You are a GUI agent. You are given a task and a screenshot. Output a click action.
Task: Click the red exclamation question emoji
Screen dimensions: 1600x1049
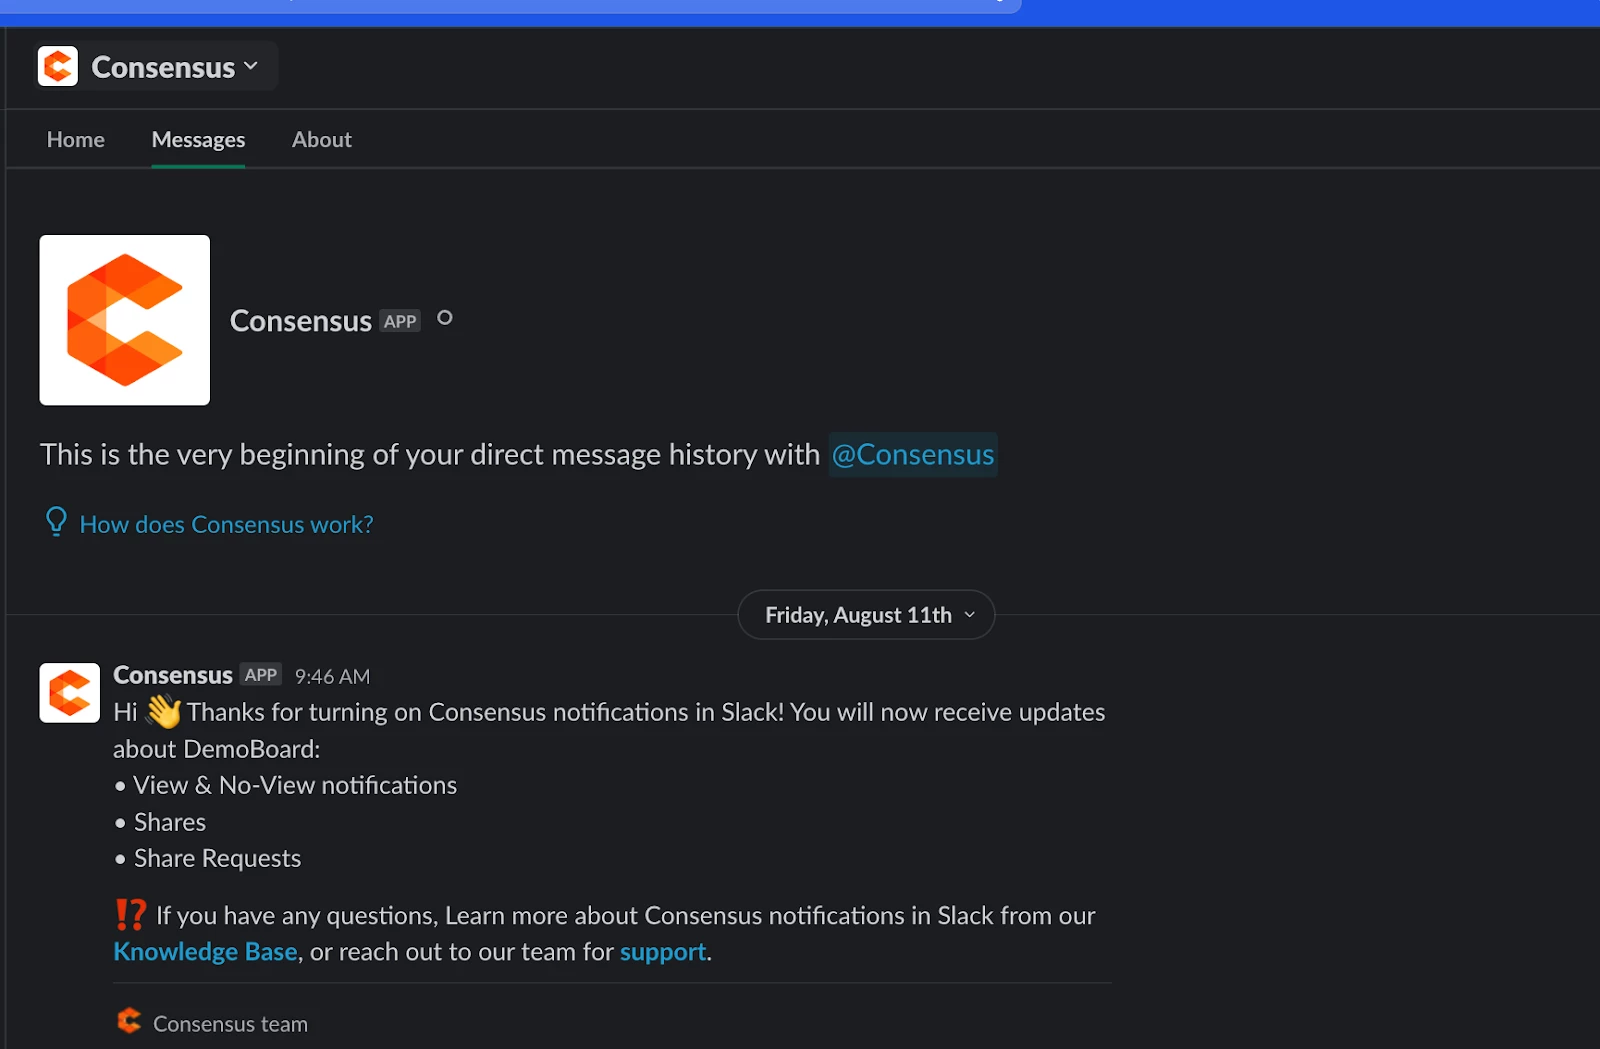point(131,915)
